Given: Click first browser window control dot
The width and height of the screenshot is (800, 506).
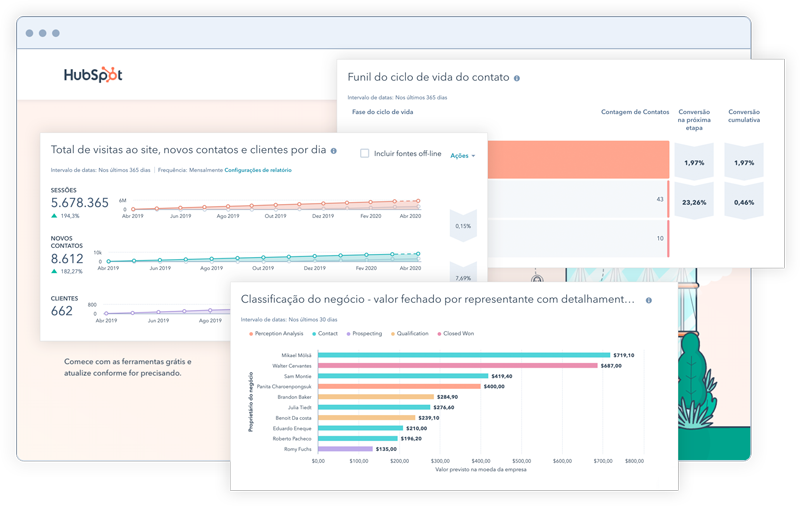Looking at the screenshot, I should point(30,33).
